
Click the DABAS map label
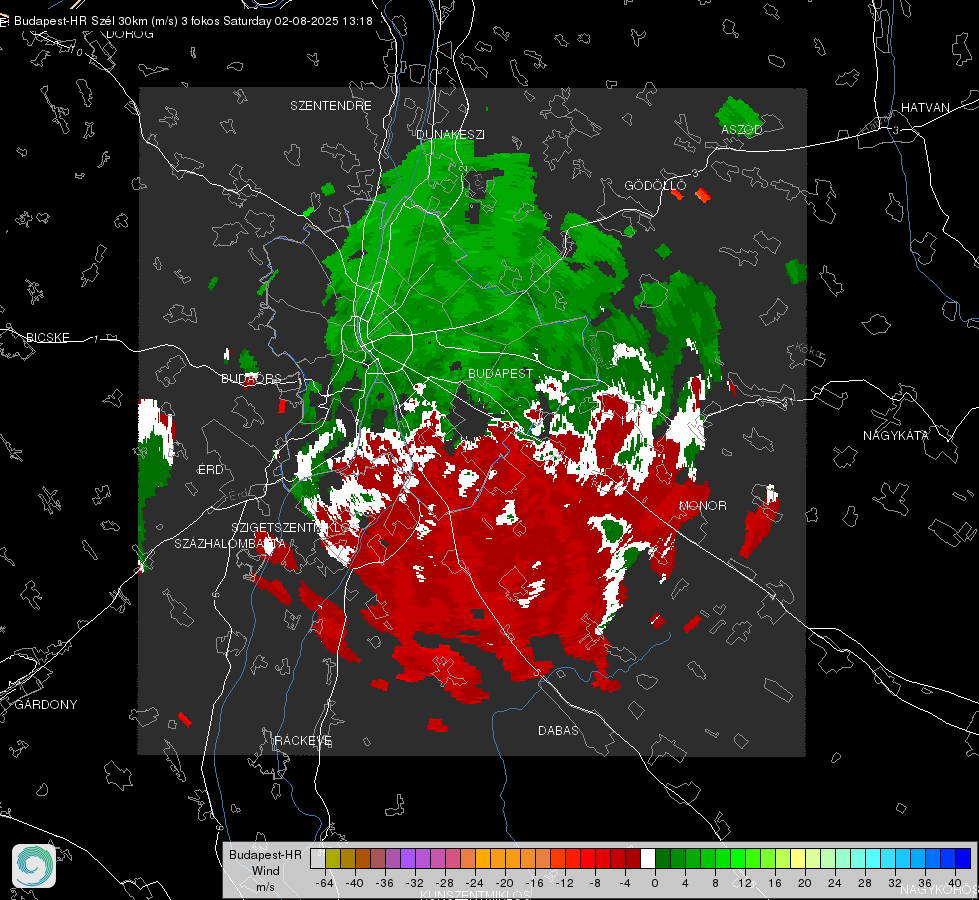click(x=558, y=731)
